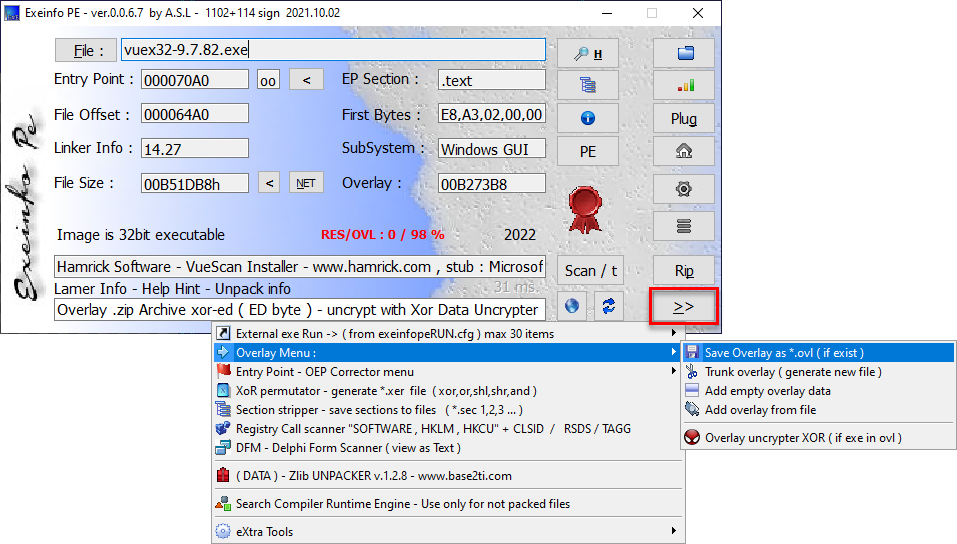Click the External exe Run shortcut icon

tap(223, 333)
